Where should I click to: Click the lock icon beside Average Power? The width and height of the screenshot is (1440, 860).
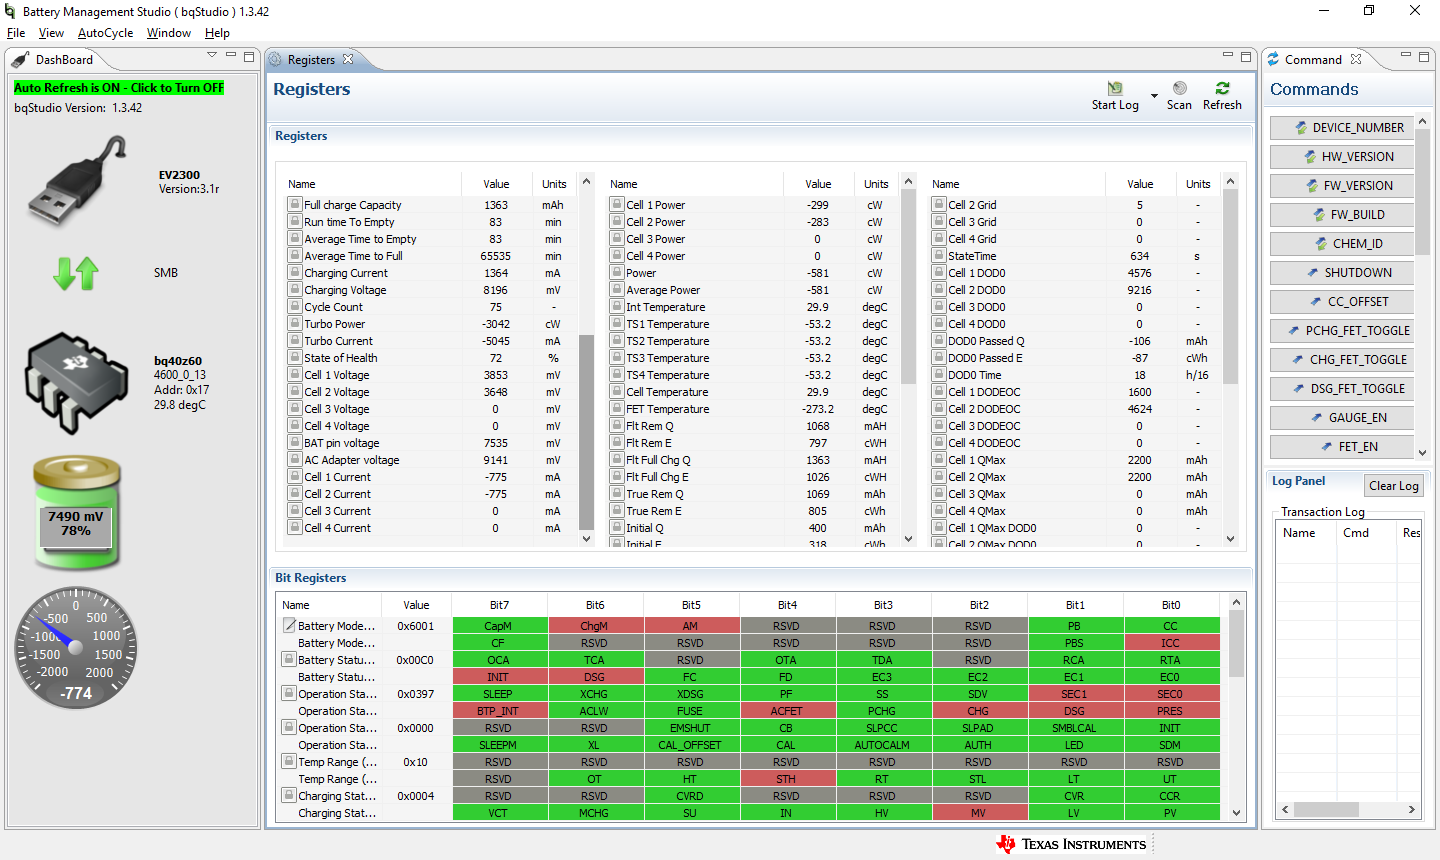[x=617, y=289]
